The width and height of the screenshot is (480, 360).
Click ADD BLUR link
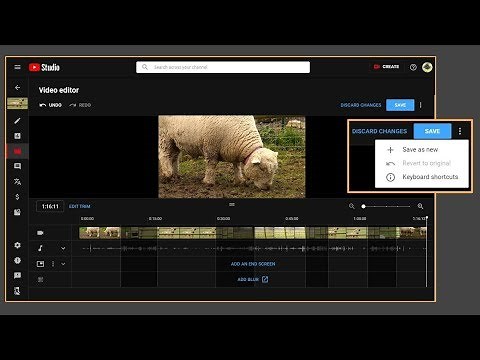pos(248,279)
